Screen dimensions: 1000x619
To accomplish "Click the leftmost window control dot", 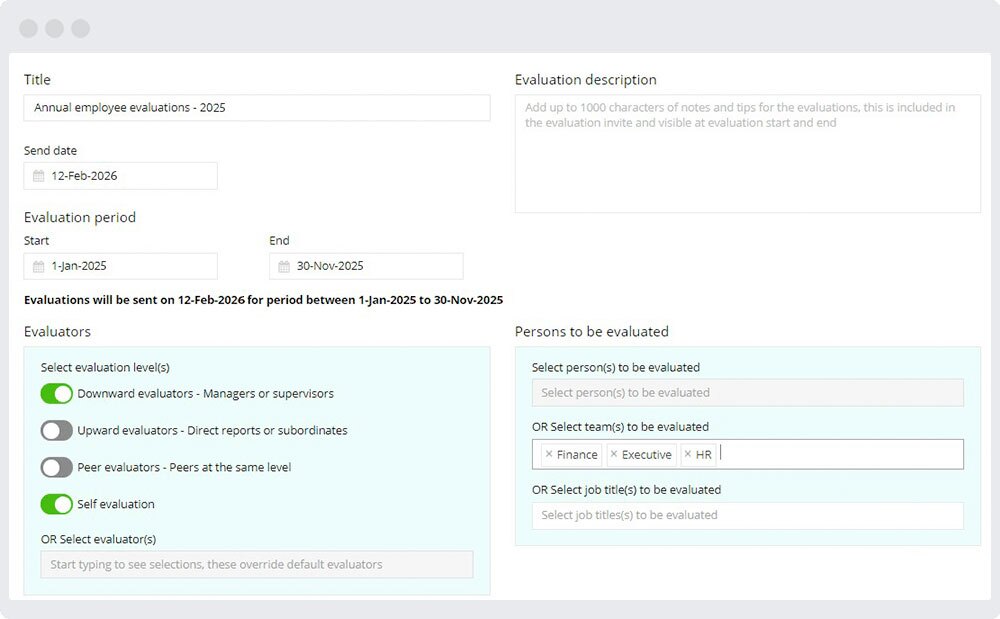I will point(28,28).
